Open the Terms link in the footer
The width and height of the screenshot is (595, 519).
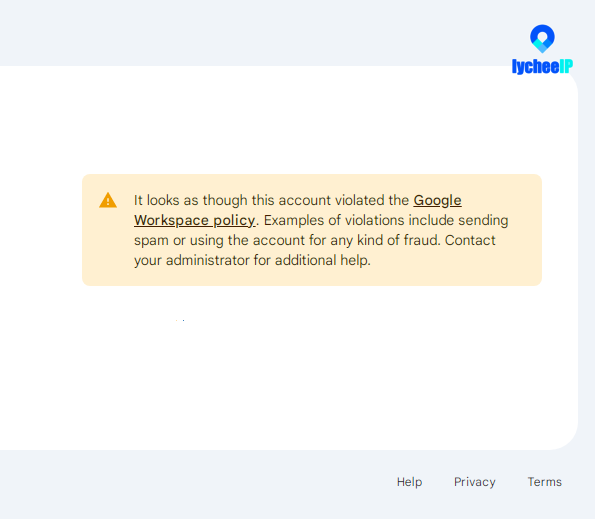(545, 482)
